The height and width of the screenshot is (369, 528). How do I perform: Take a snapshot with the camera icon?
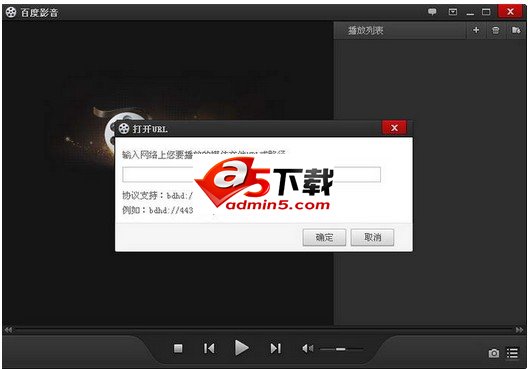[494, 353]
